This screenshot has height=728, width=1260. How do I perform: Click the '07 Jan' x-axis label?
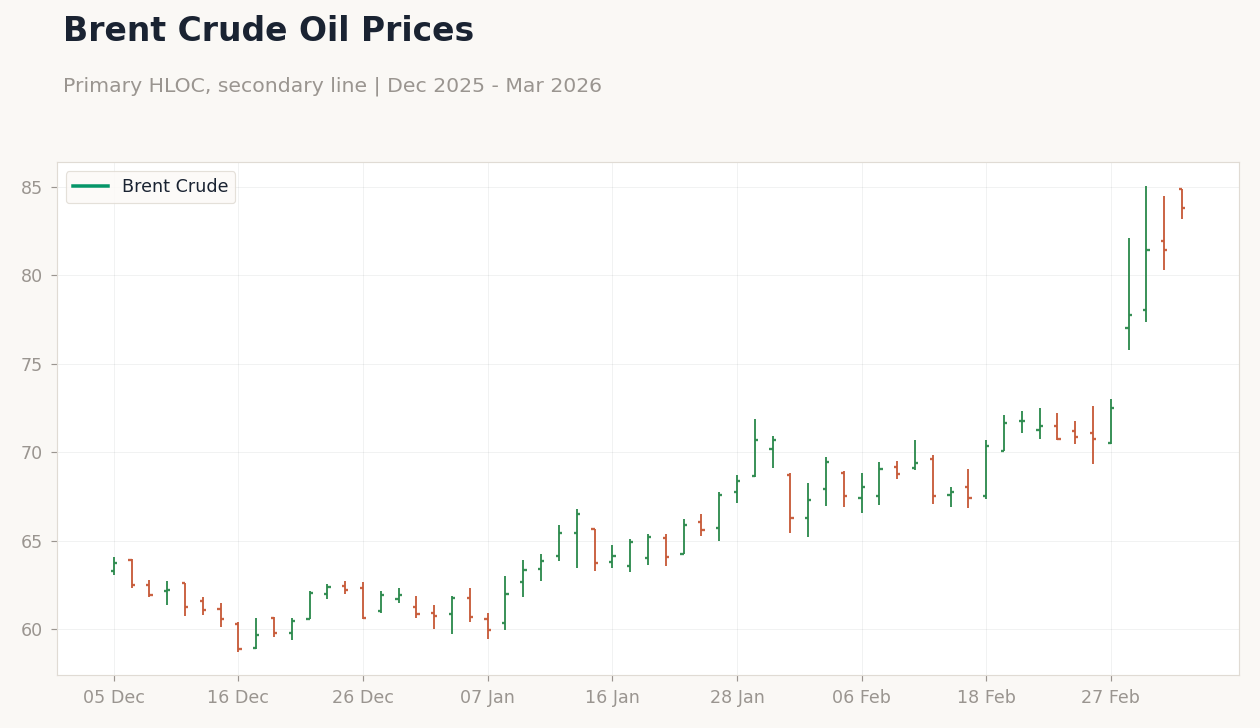[488, 698]
